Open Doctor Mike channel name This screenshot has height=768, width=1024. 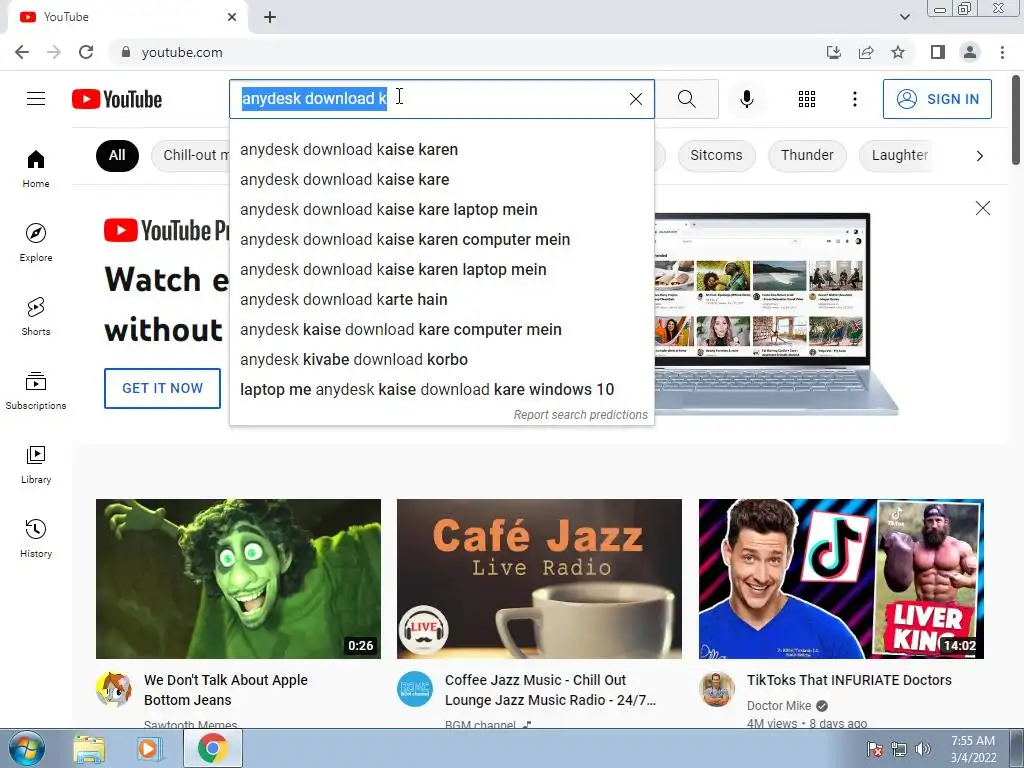[x=778, y=706]
